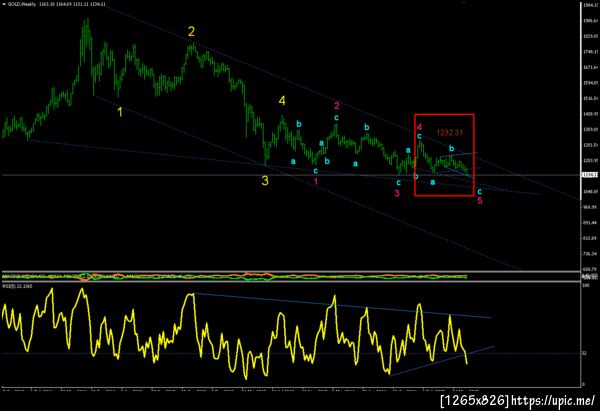This screenshot has width=600, height=411.
Task: Select the magenta wave label 2
Action: [337, 106]
